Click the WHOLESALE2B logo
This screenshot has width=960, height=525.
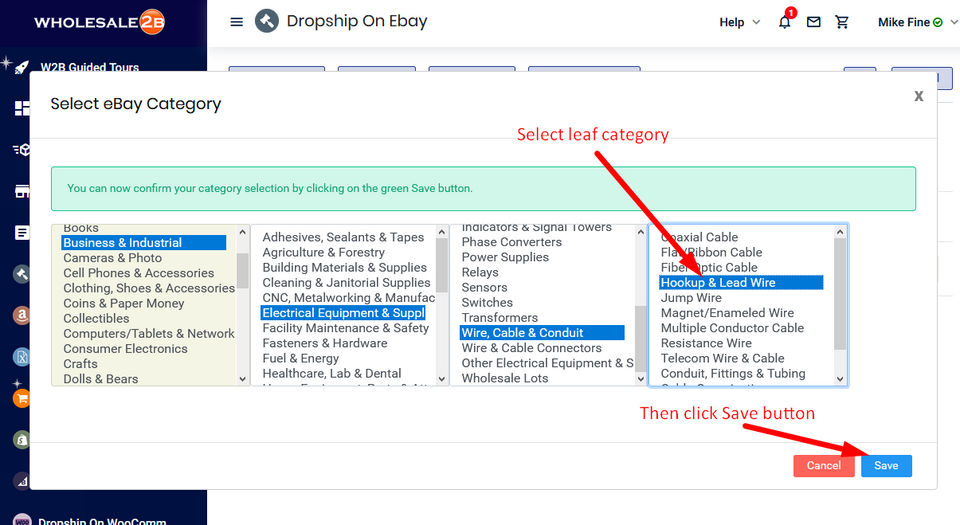pyautogui.click(x=99, y=22)
